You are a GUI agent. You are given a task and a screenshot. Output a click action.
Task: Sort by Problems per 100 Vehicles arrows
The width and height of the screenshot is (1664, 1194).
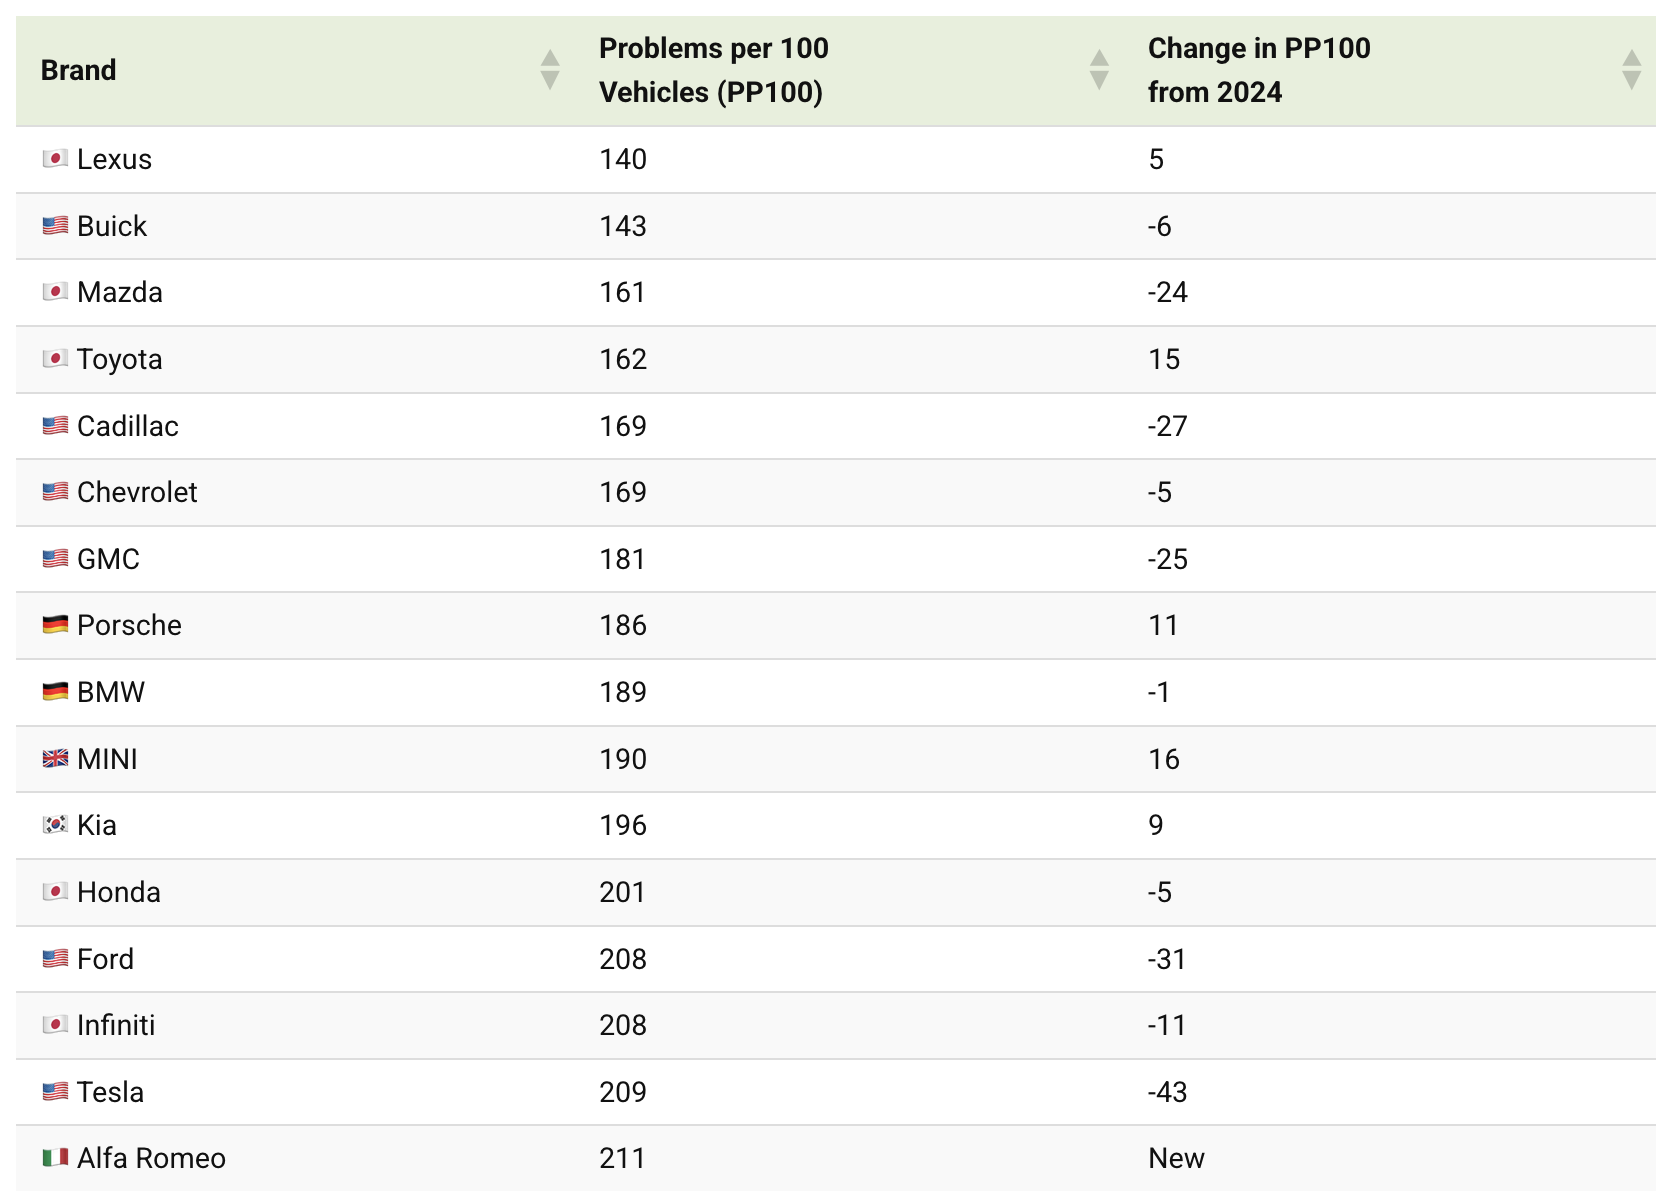point(1099,70)
